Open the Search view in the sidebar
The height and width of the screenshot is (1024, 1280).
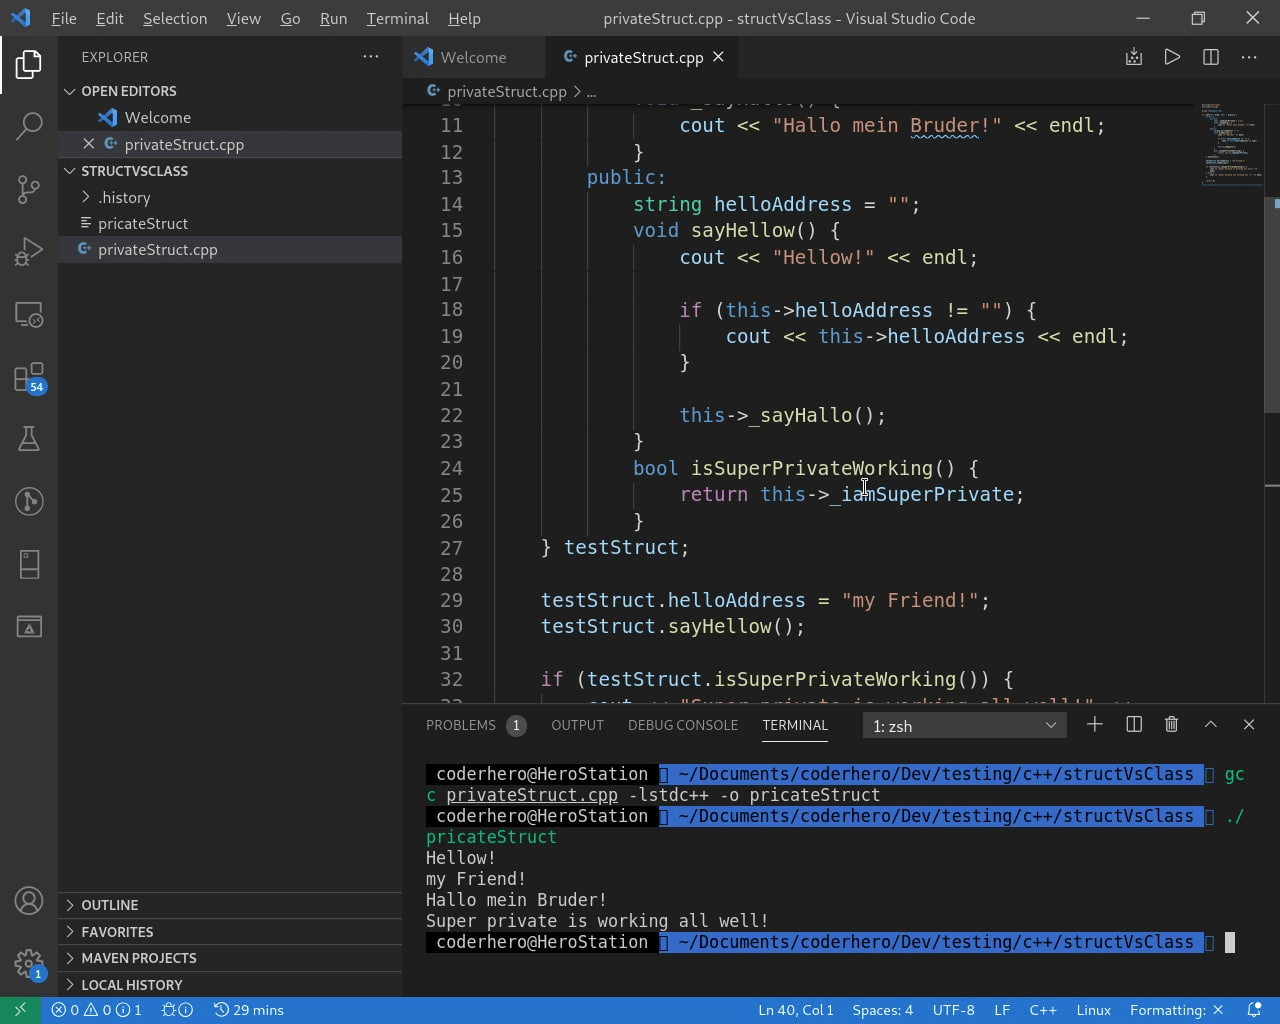pyautogui.click(x=29, y=126)
